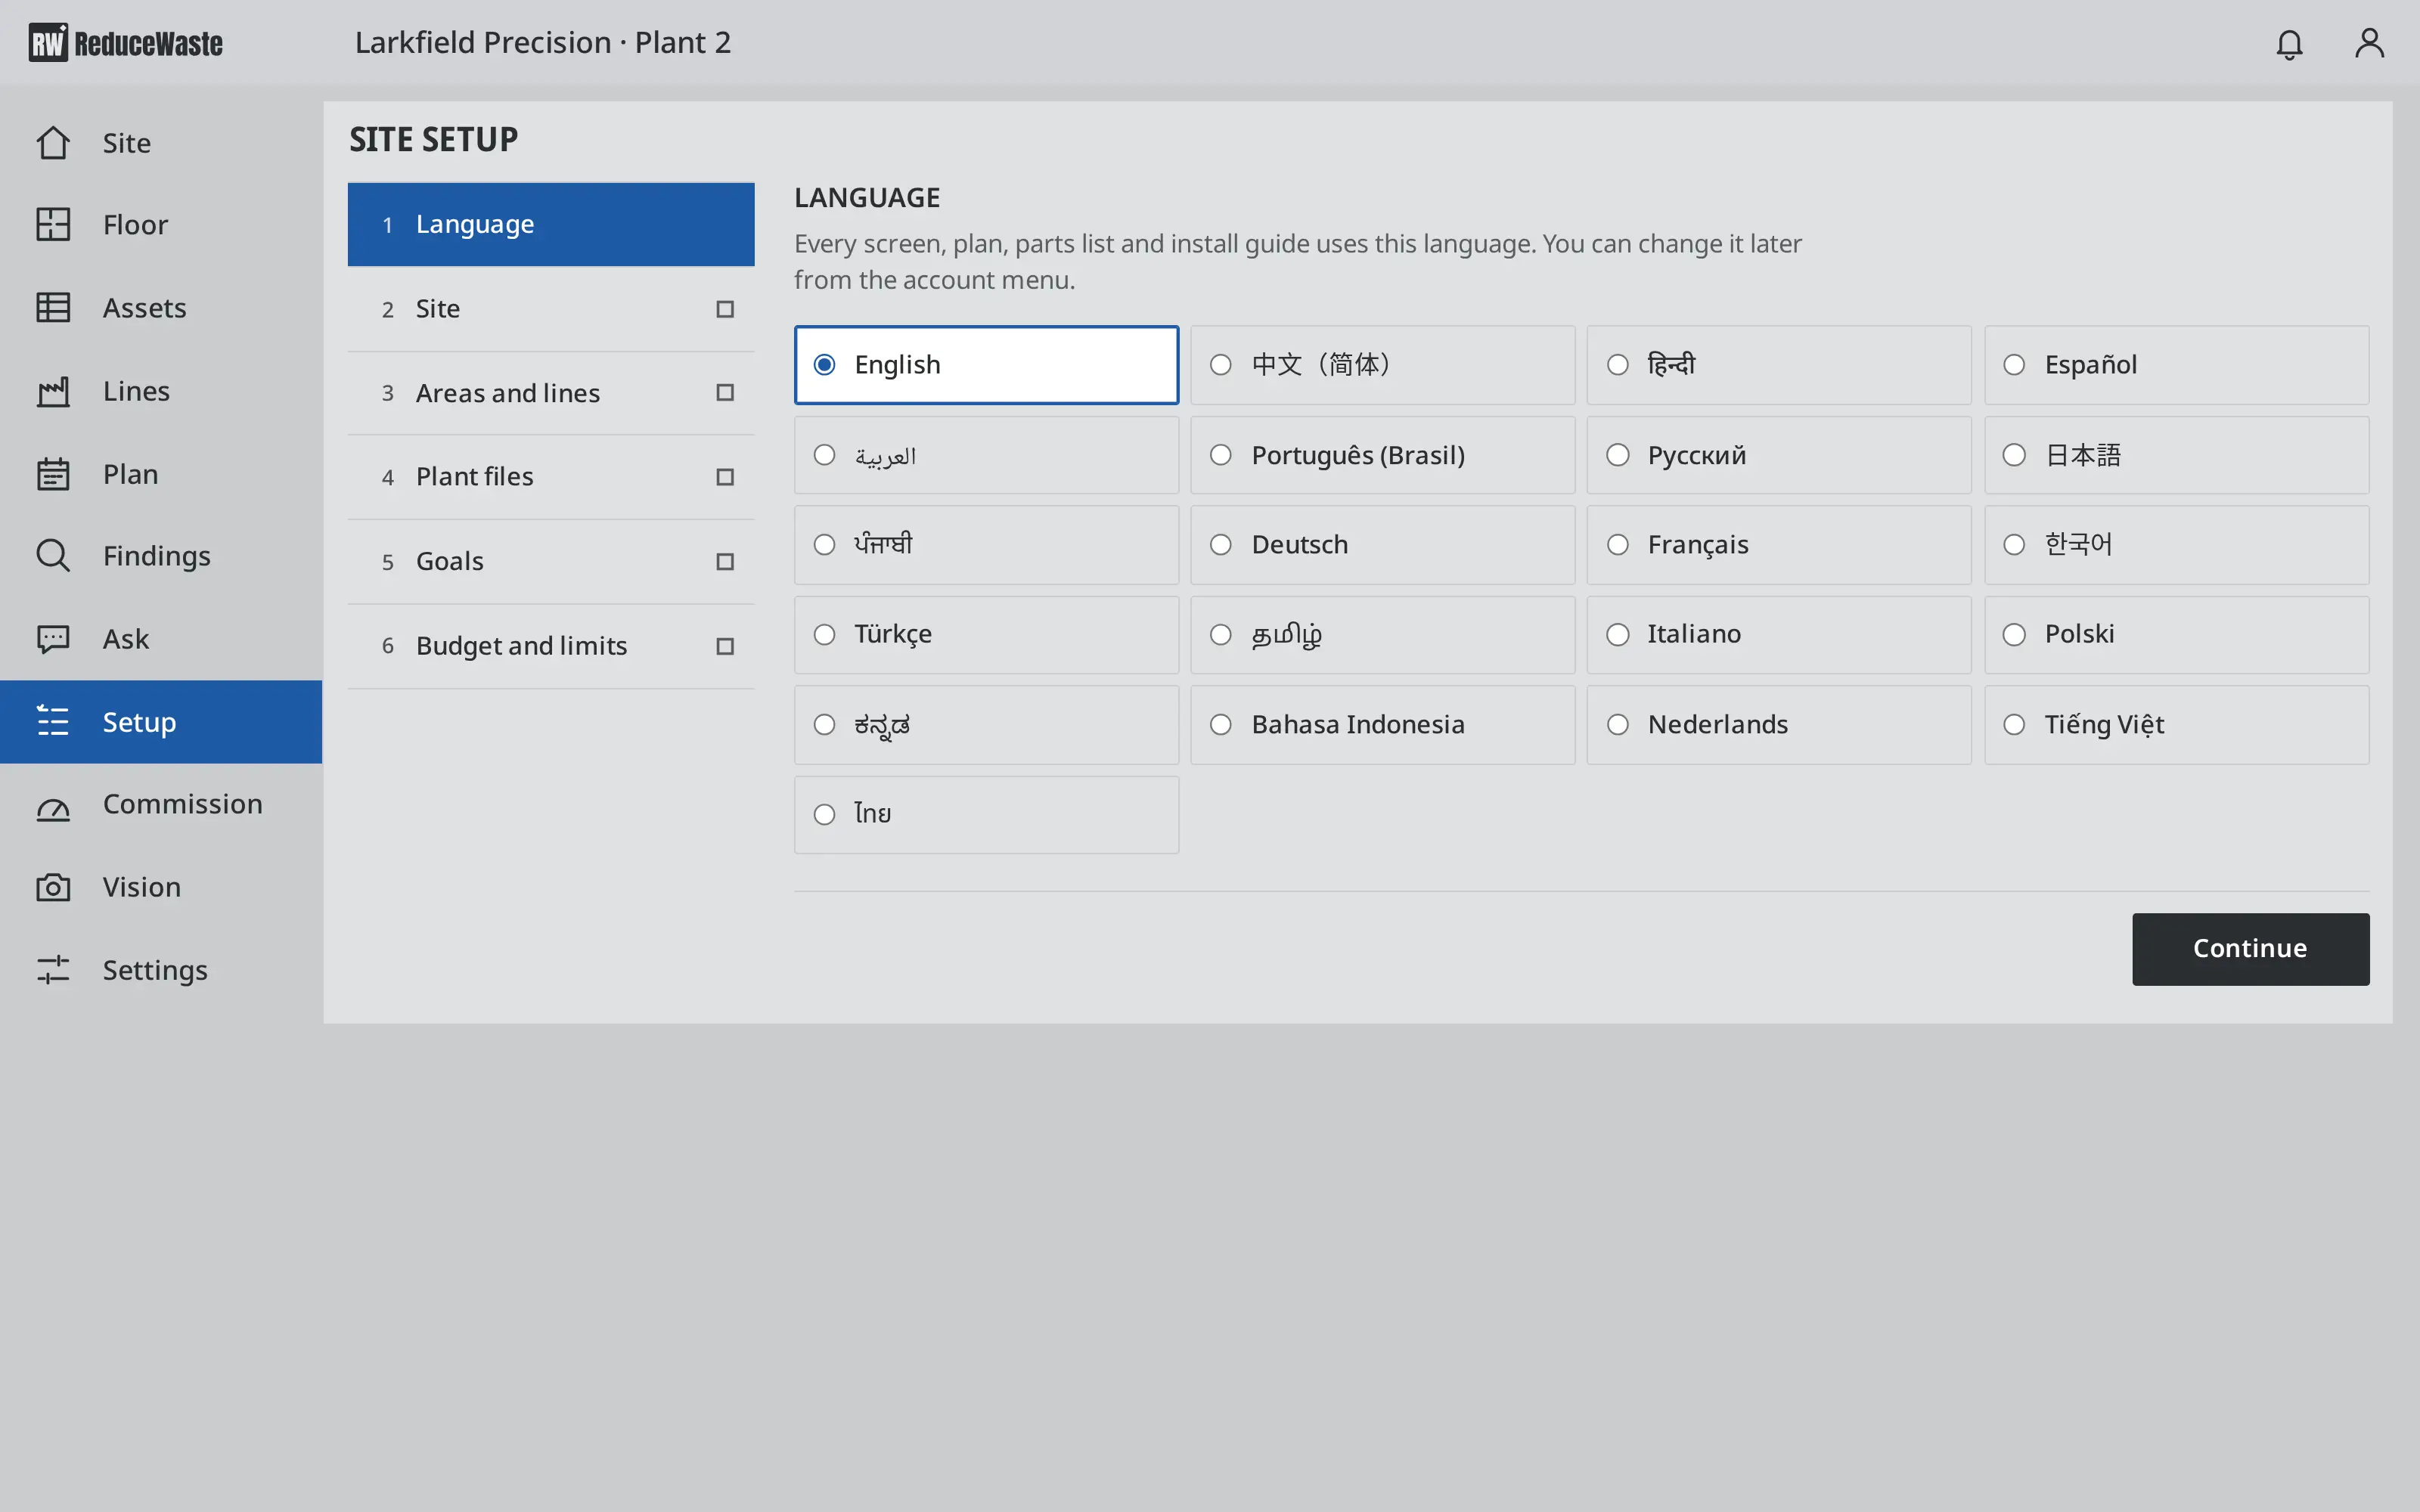2420x1512 pixels.
Task: Go to step 5 Goals
Action: pyautogui.click(x=551, y=562)
